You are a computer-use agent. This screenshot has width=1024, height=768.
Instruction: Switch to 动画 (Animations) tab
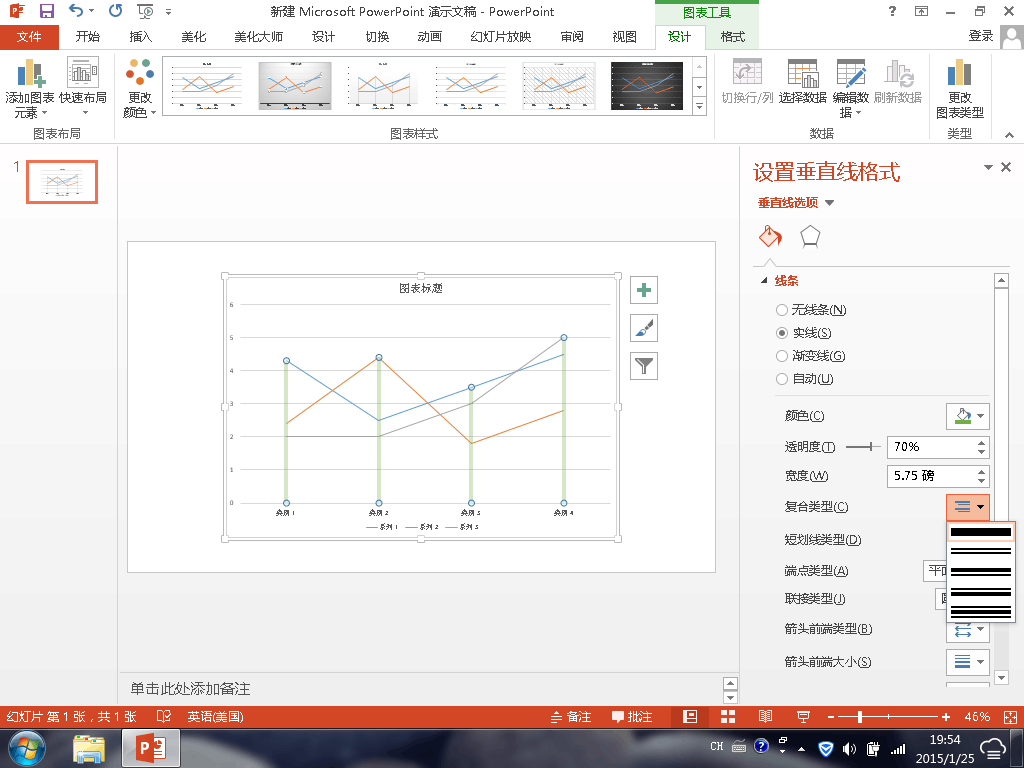[x=430, y=37]
